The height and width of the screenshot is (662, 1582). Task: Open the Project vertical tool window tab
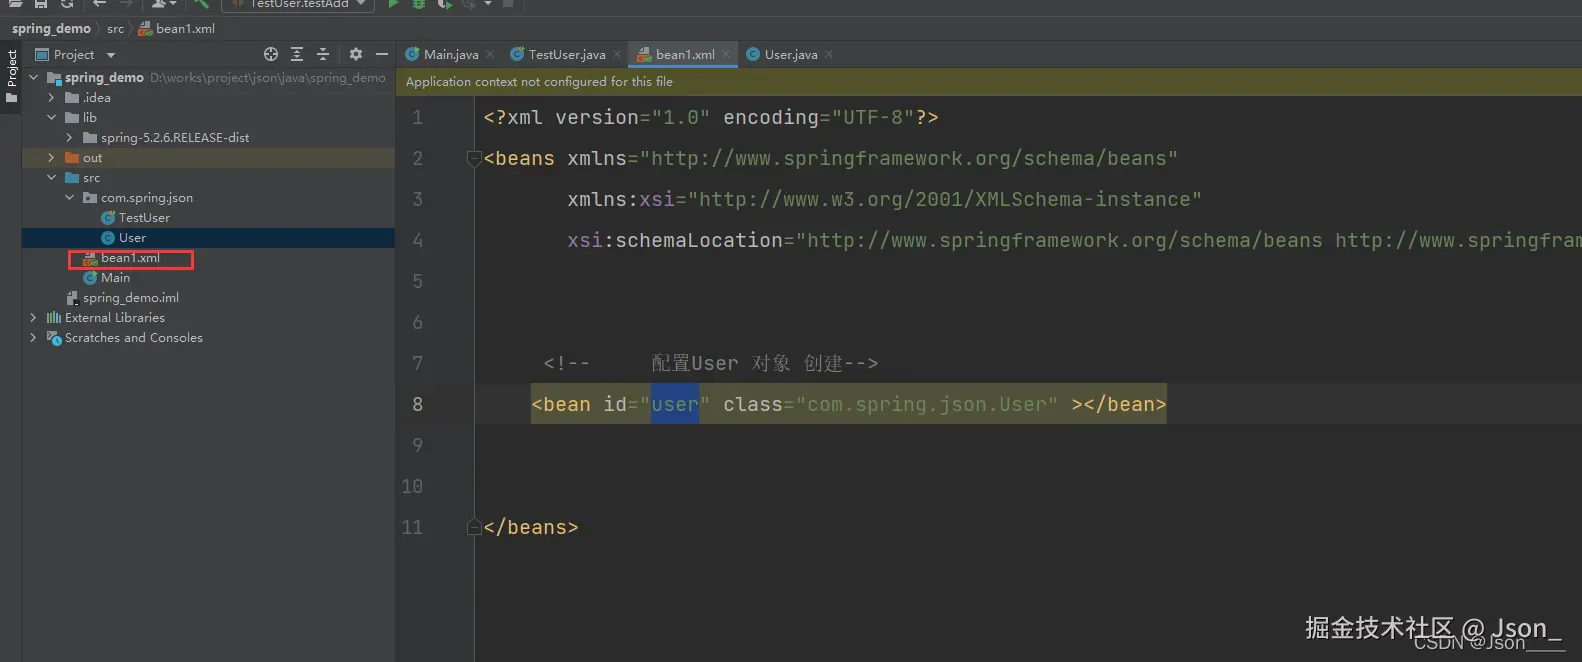(11, 76)
